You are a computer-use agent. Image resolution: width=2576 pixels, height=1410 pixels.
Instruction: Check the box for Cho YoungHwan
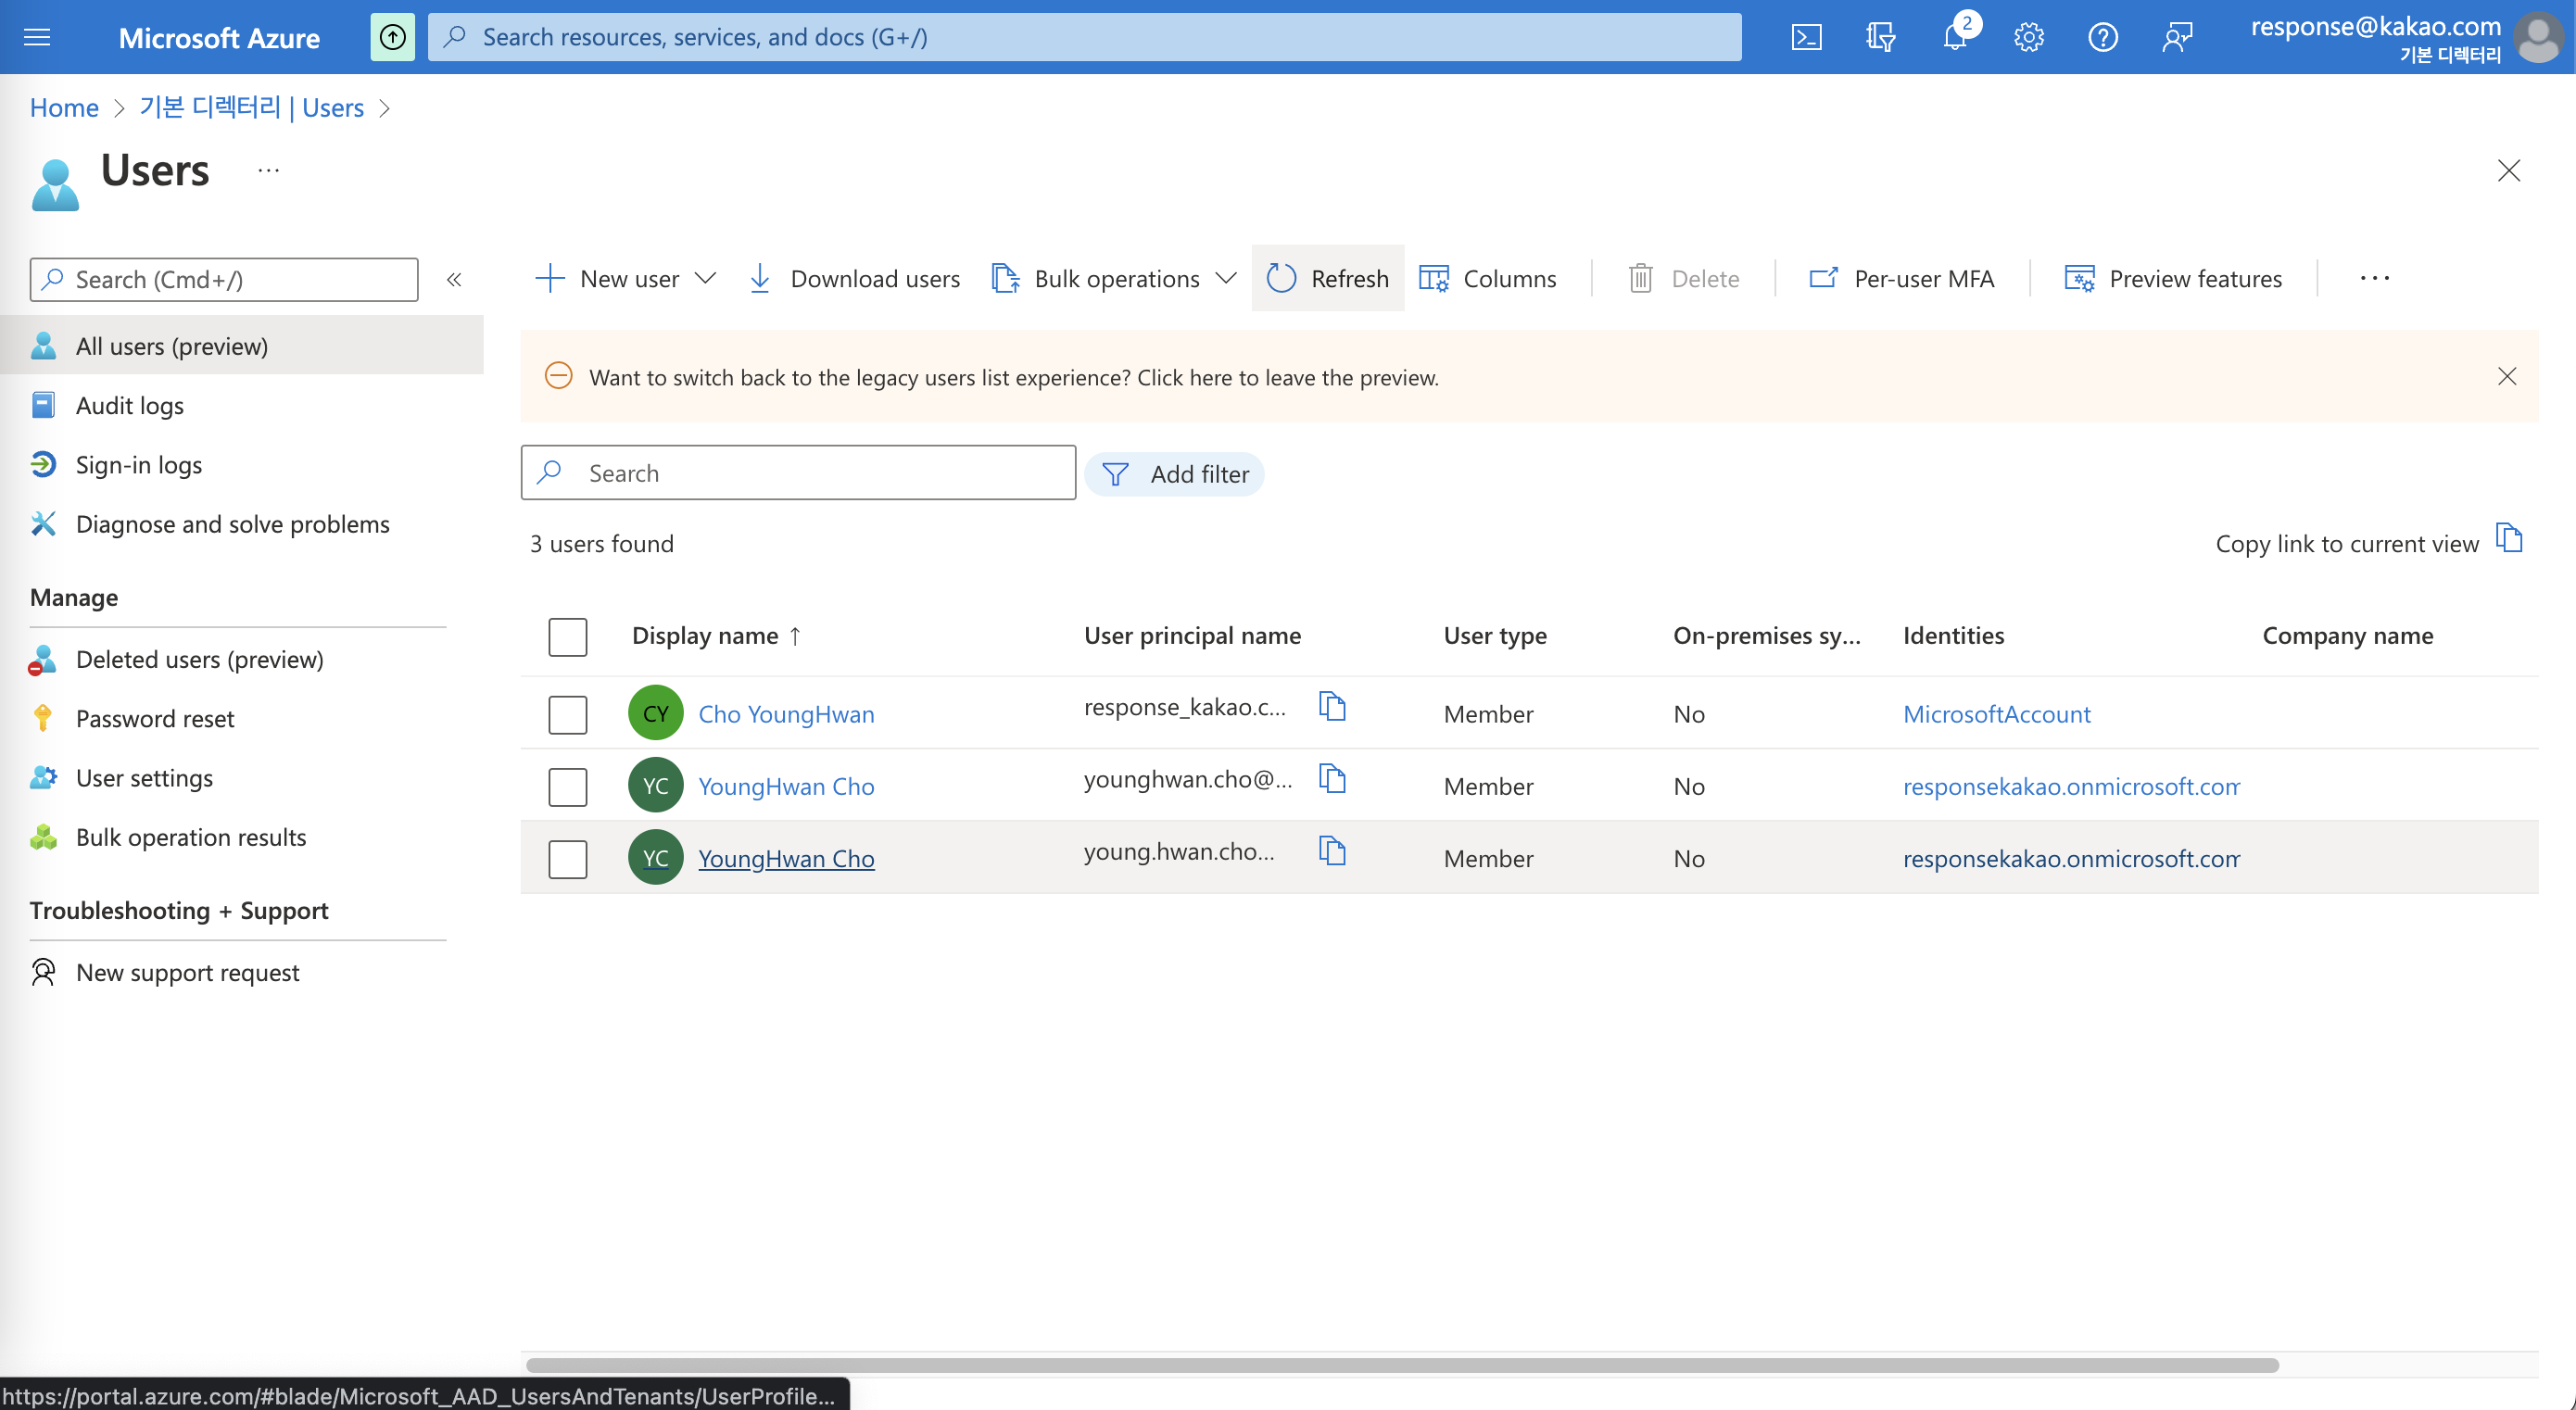[x=567, y=714]
